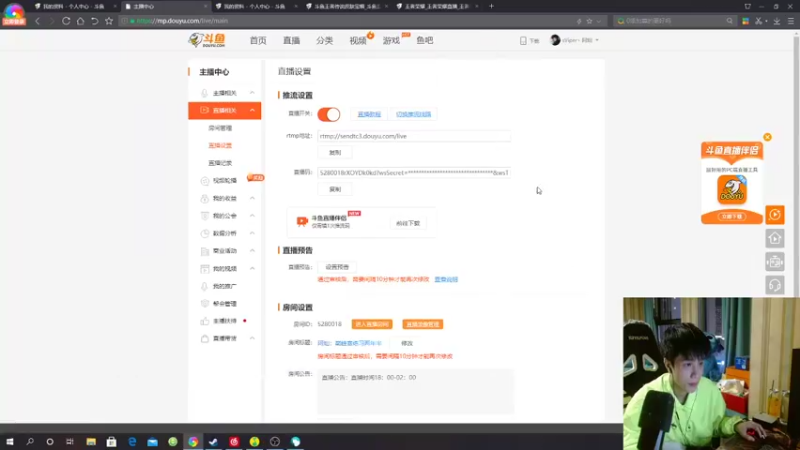
Task: Click the browser home icon
Action: pyautogui.click(x=80, y=21)
